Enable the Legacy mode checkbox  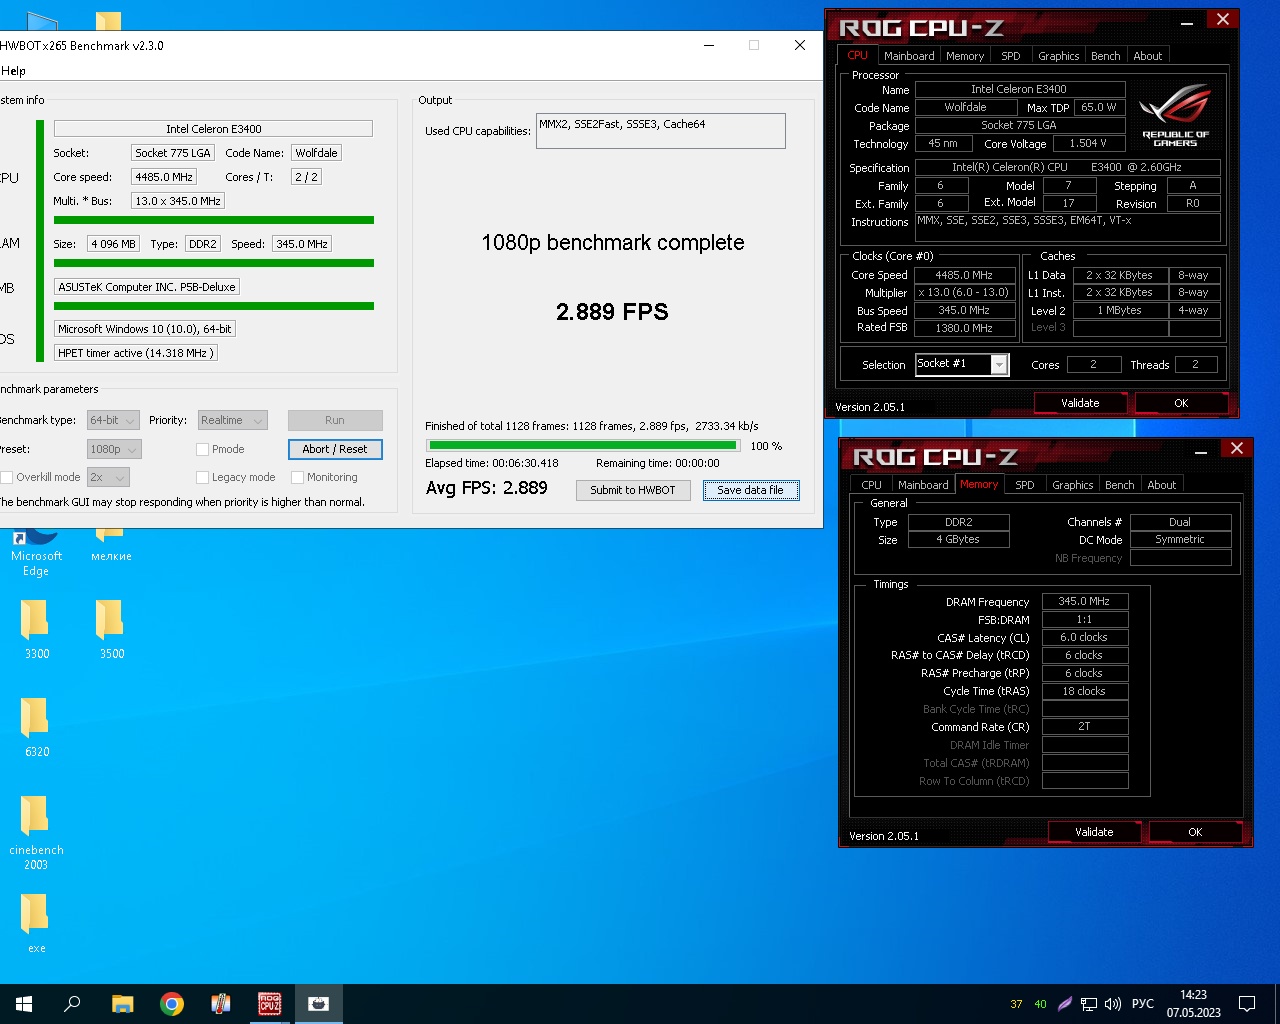202,478
